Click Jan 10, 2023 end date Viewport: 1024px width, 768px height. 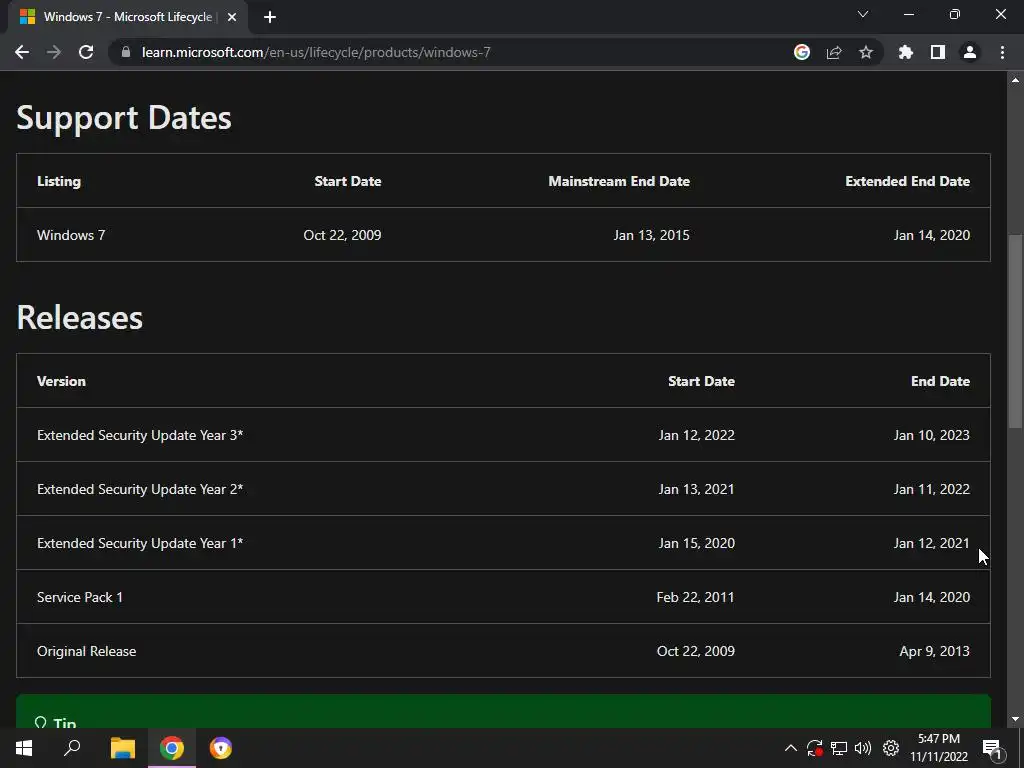coord(931,435)
